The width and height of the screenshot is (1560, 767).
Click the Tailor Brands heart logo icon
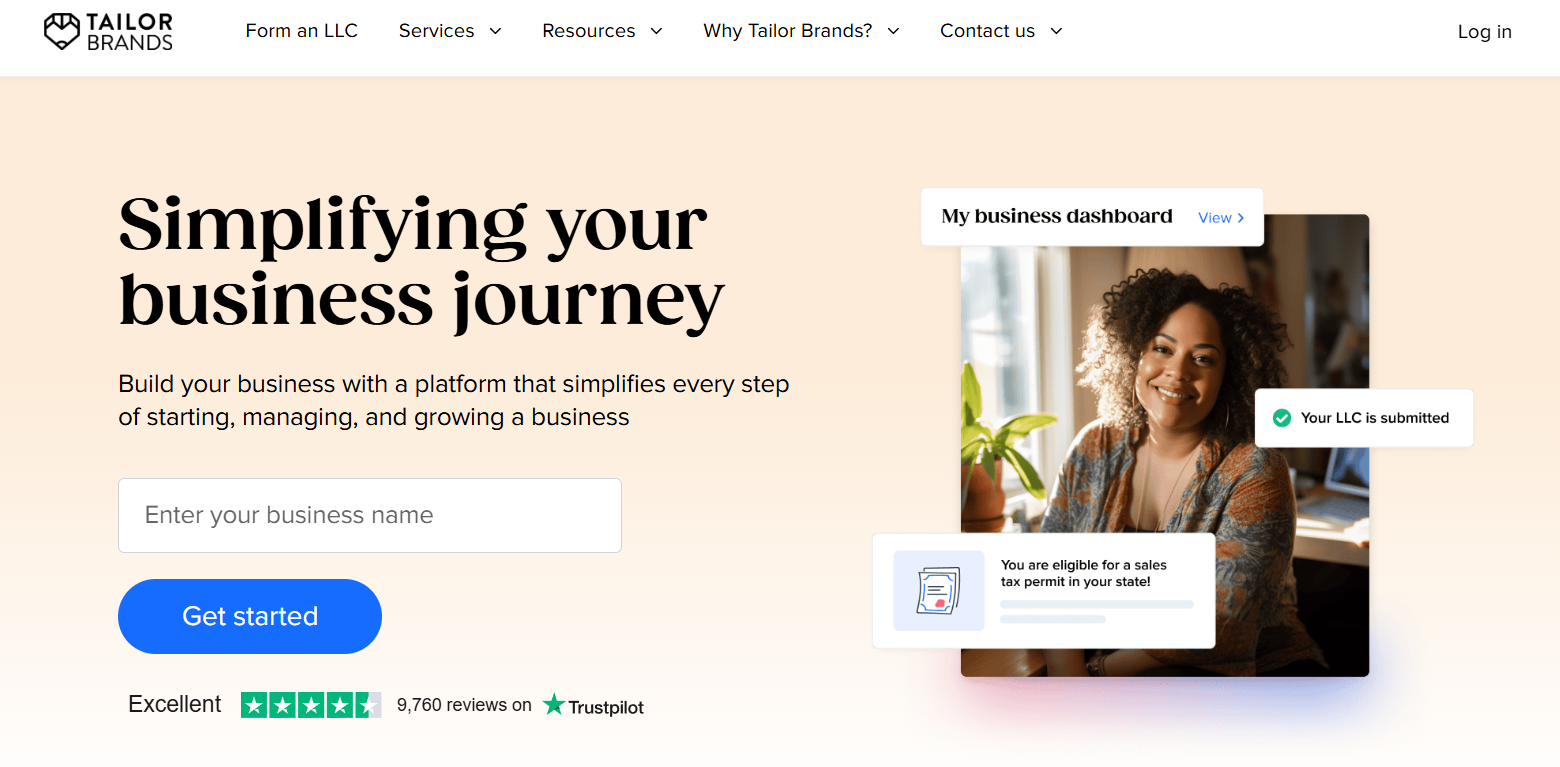click(62, 32)
